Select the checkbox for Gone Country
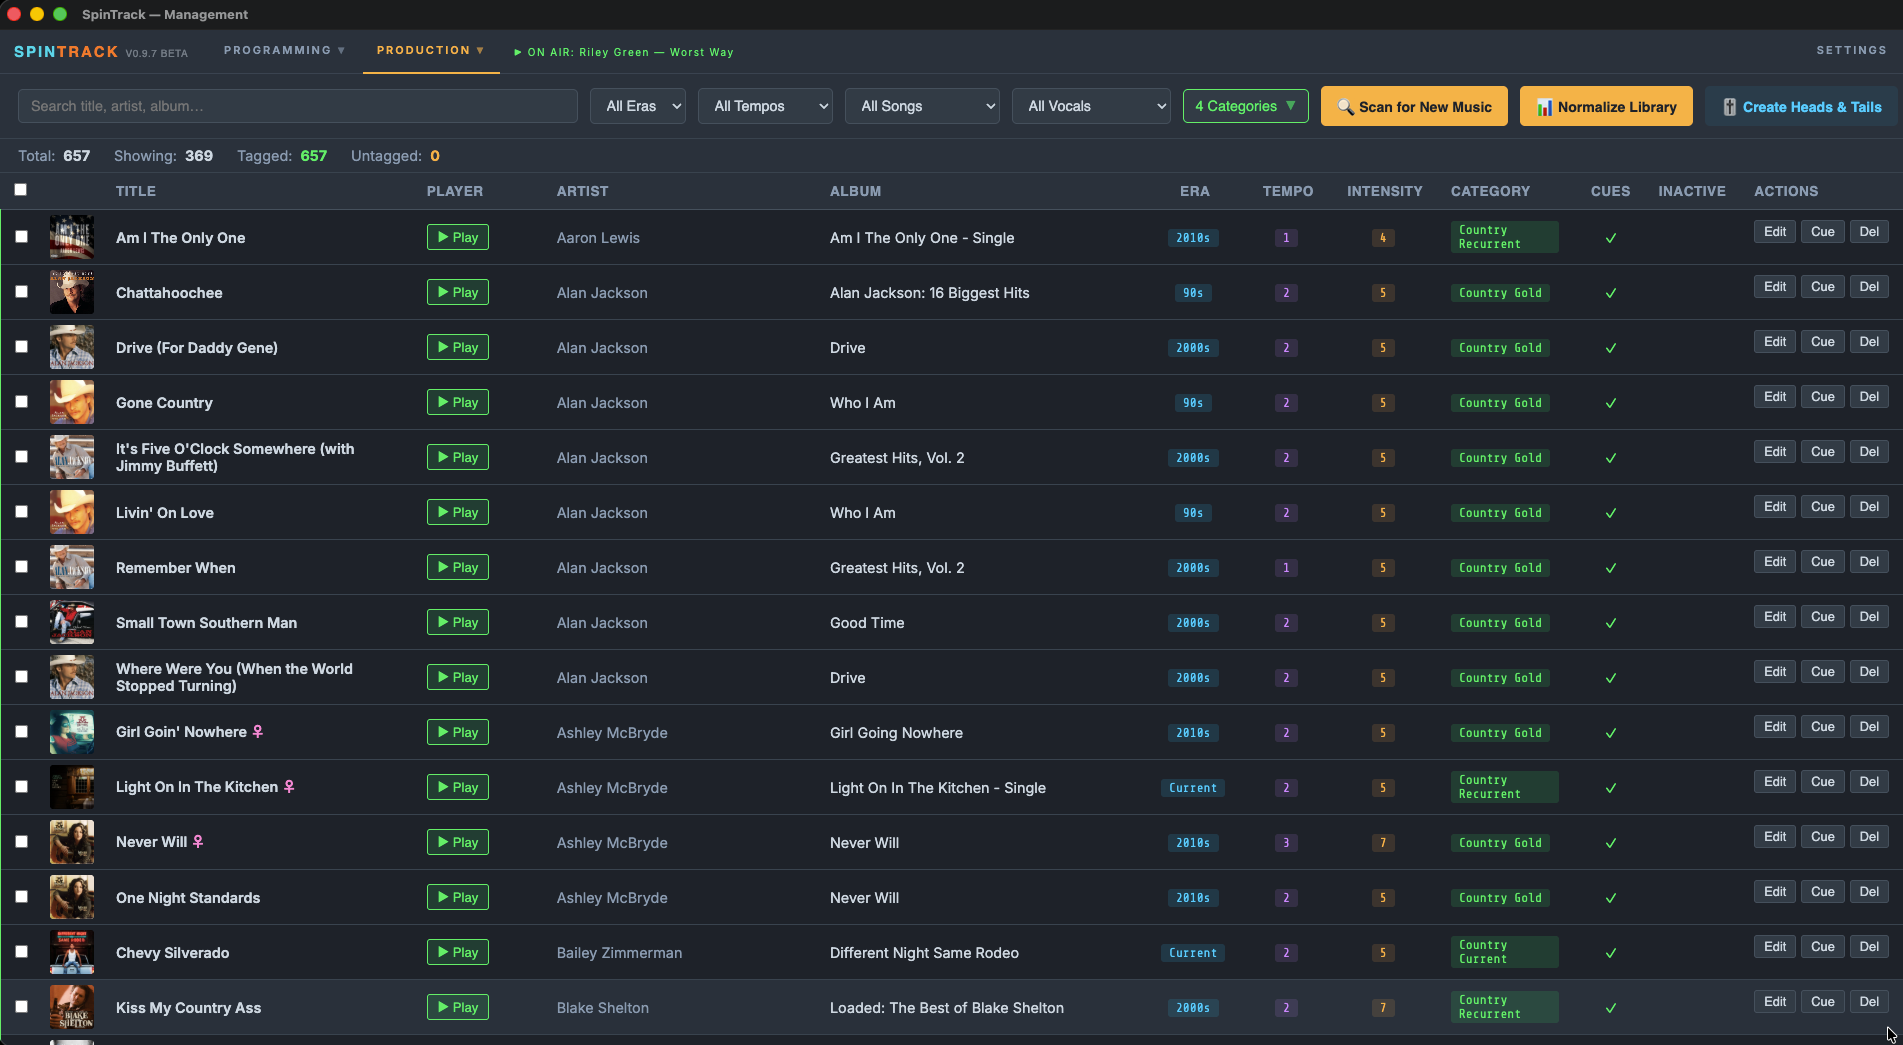The height and width of the screenshot is (1045, 1903). point(21,402)
